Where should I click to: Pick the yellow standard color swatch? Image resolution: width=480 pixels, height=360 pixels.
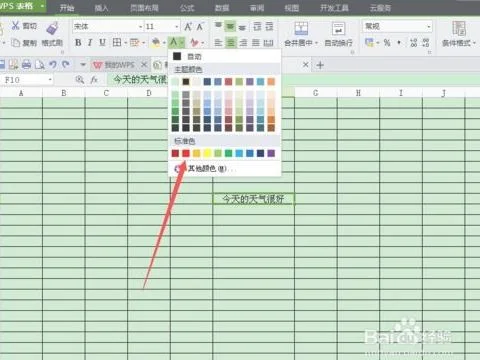pos(207,153)
